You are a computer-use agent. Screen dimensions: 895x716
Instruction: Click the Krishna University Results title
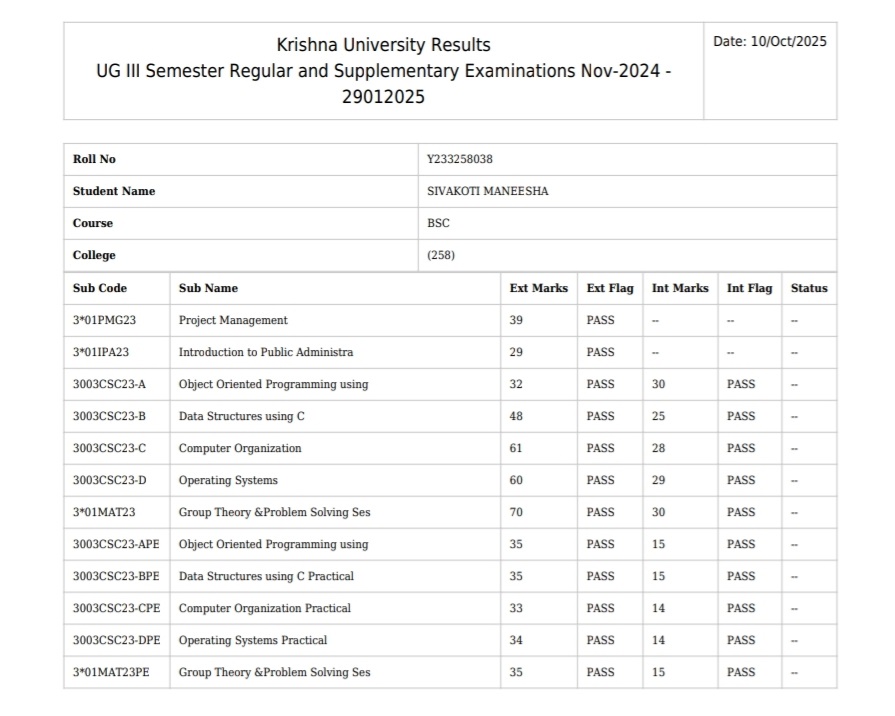click(383, 45)
